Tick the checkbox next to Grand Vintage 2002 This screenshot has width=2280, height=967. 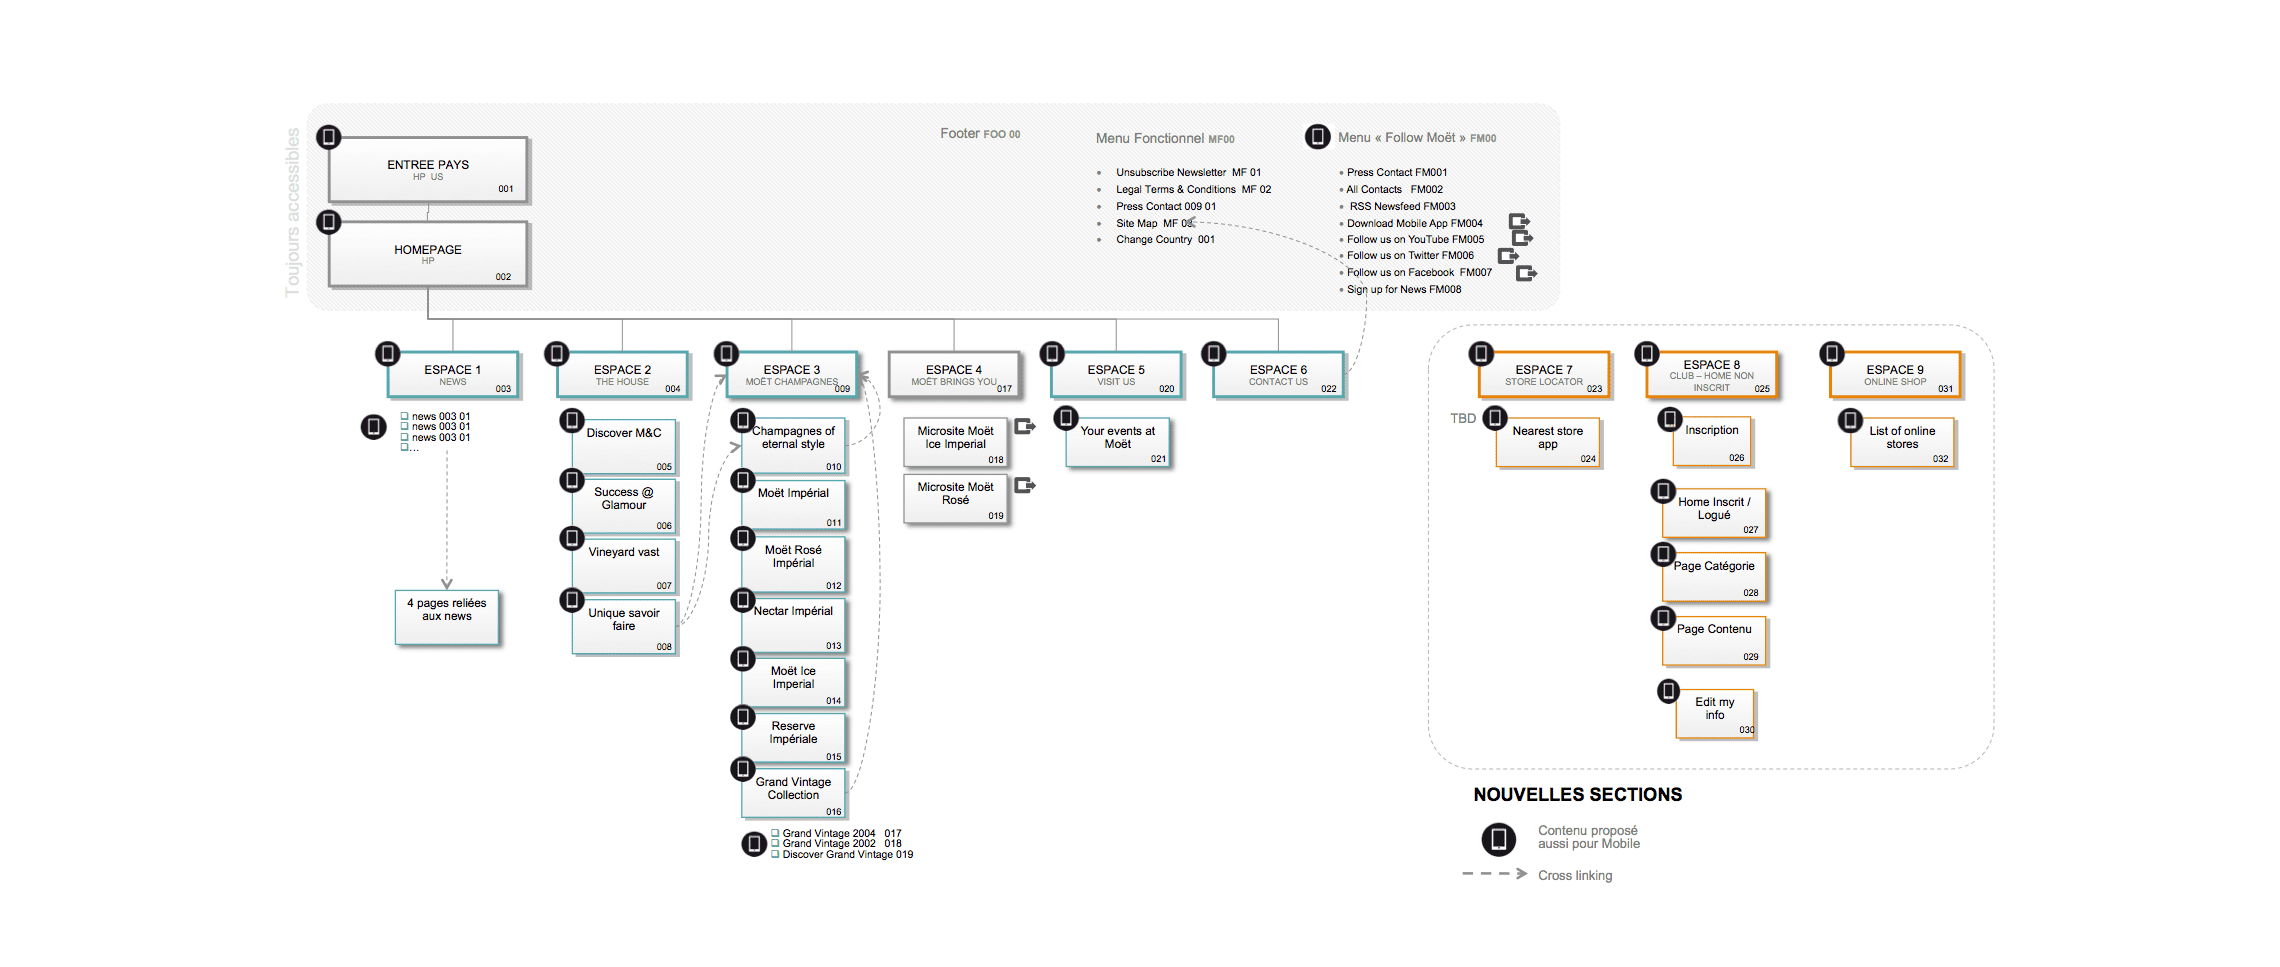[775, 843]
